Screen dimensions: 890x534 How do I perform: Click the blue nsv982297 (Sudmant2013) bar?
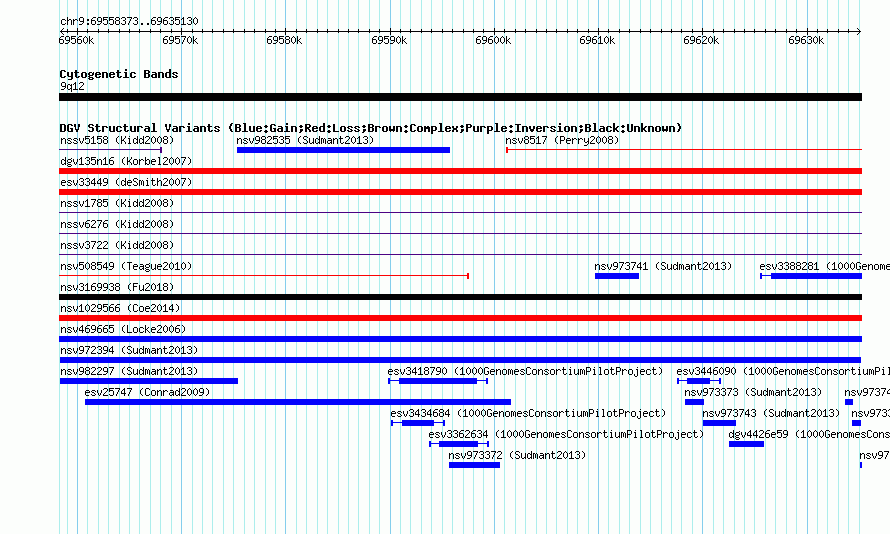[x=149, y=381]
